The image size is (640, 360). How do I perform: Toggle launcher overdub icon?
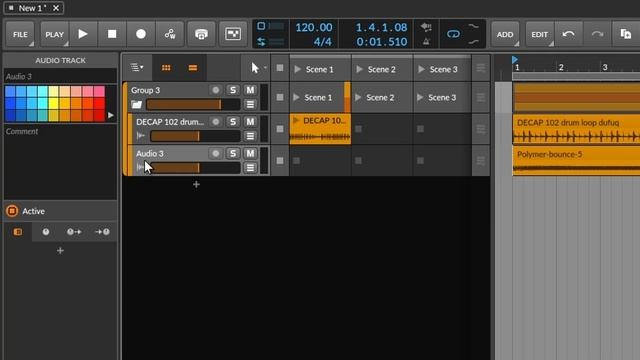point(201,34)
